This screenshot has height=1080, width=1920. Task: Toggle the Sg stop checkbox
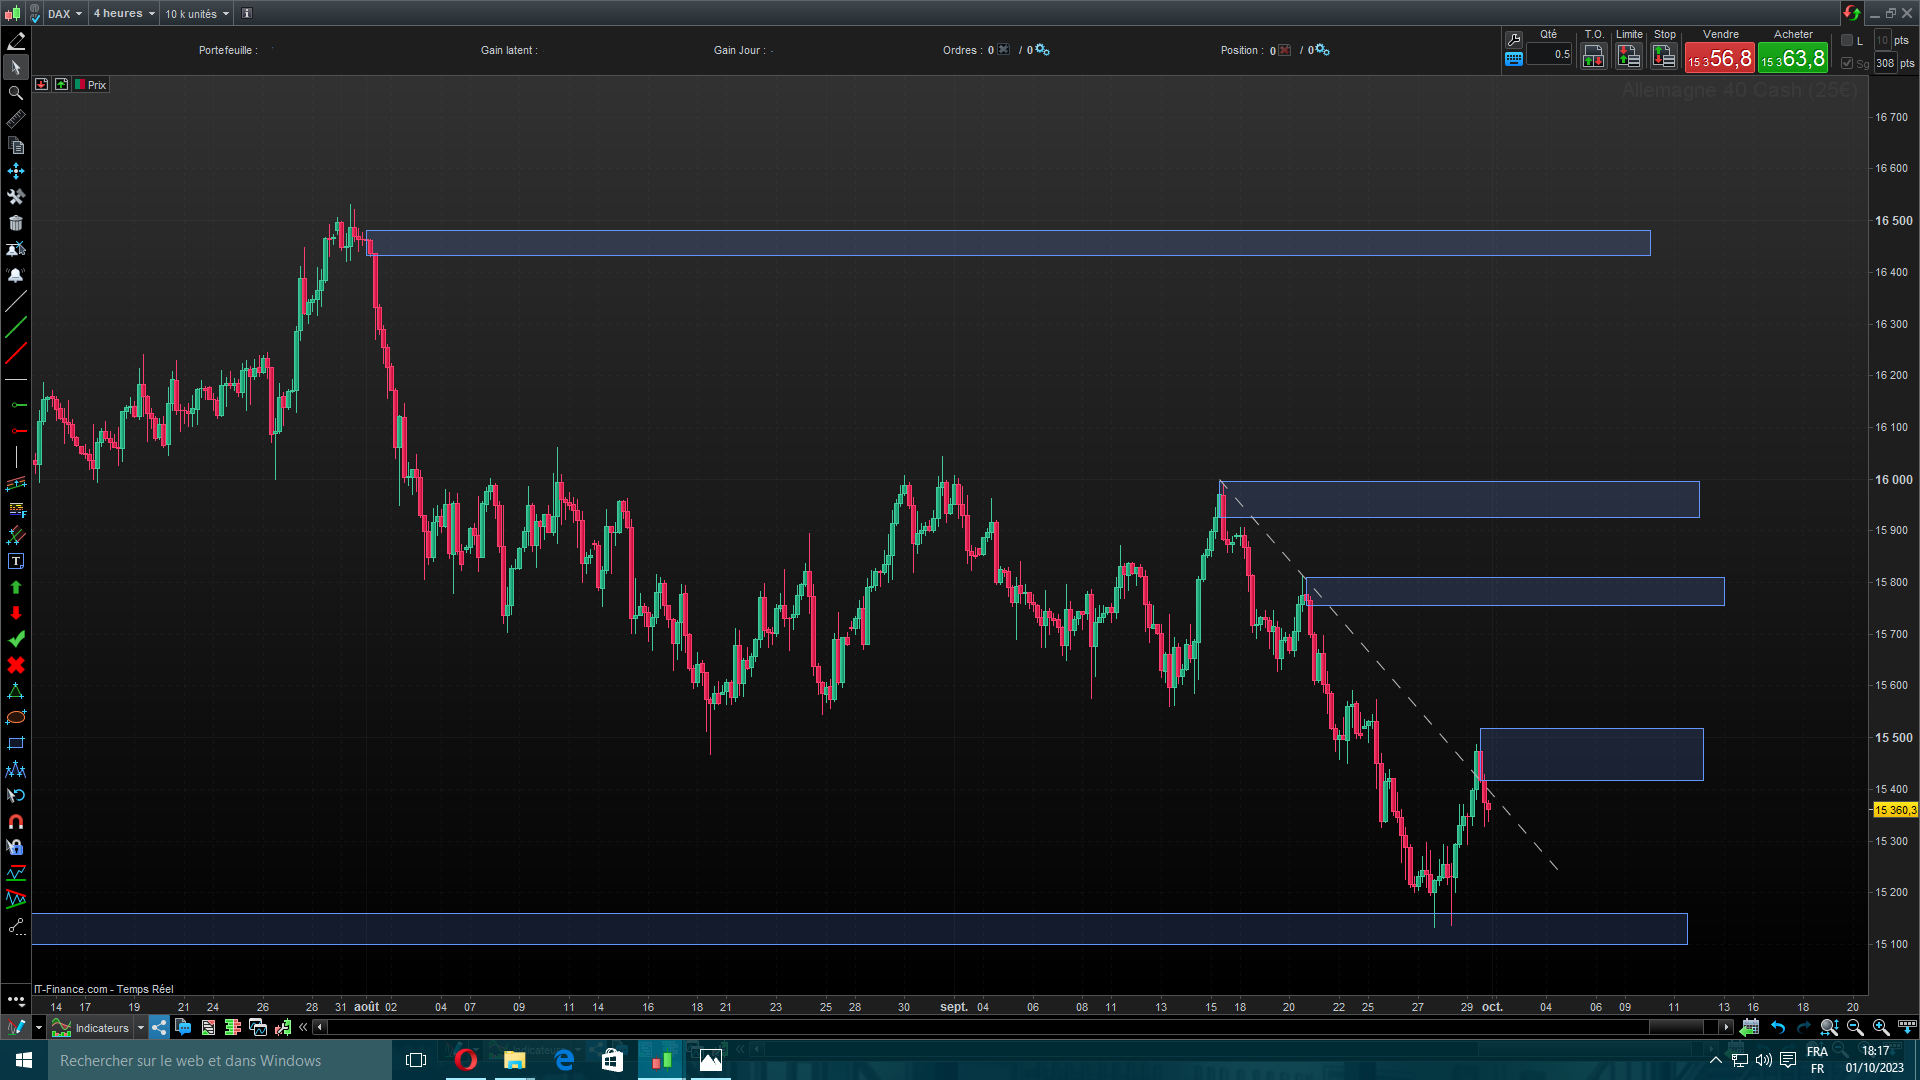(1847, 63)
